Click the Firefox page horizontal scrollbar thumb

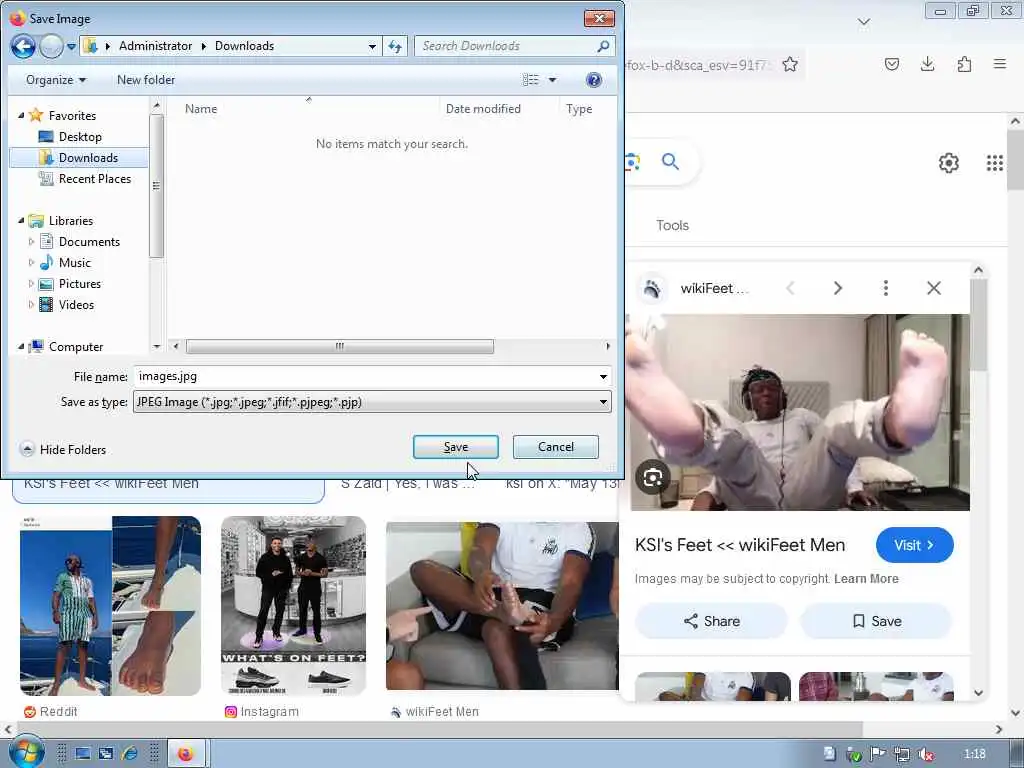tap(439, 728)
